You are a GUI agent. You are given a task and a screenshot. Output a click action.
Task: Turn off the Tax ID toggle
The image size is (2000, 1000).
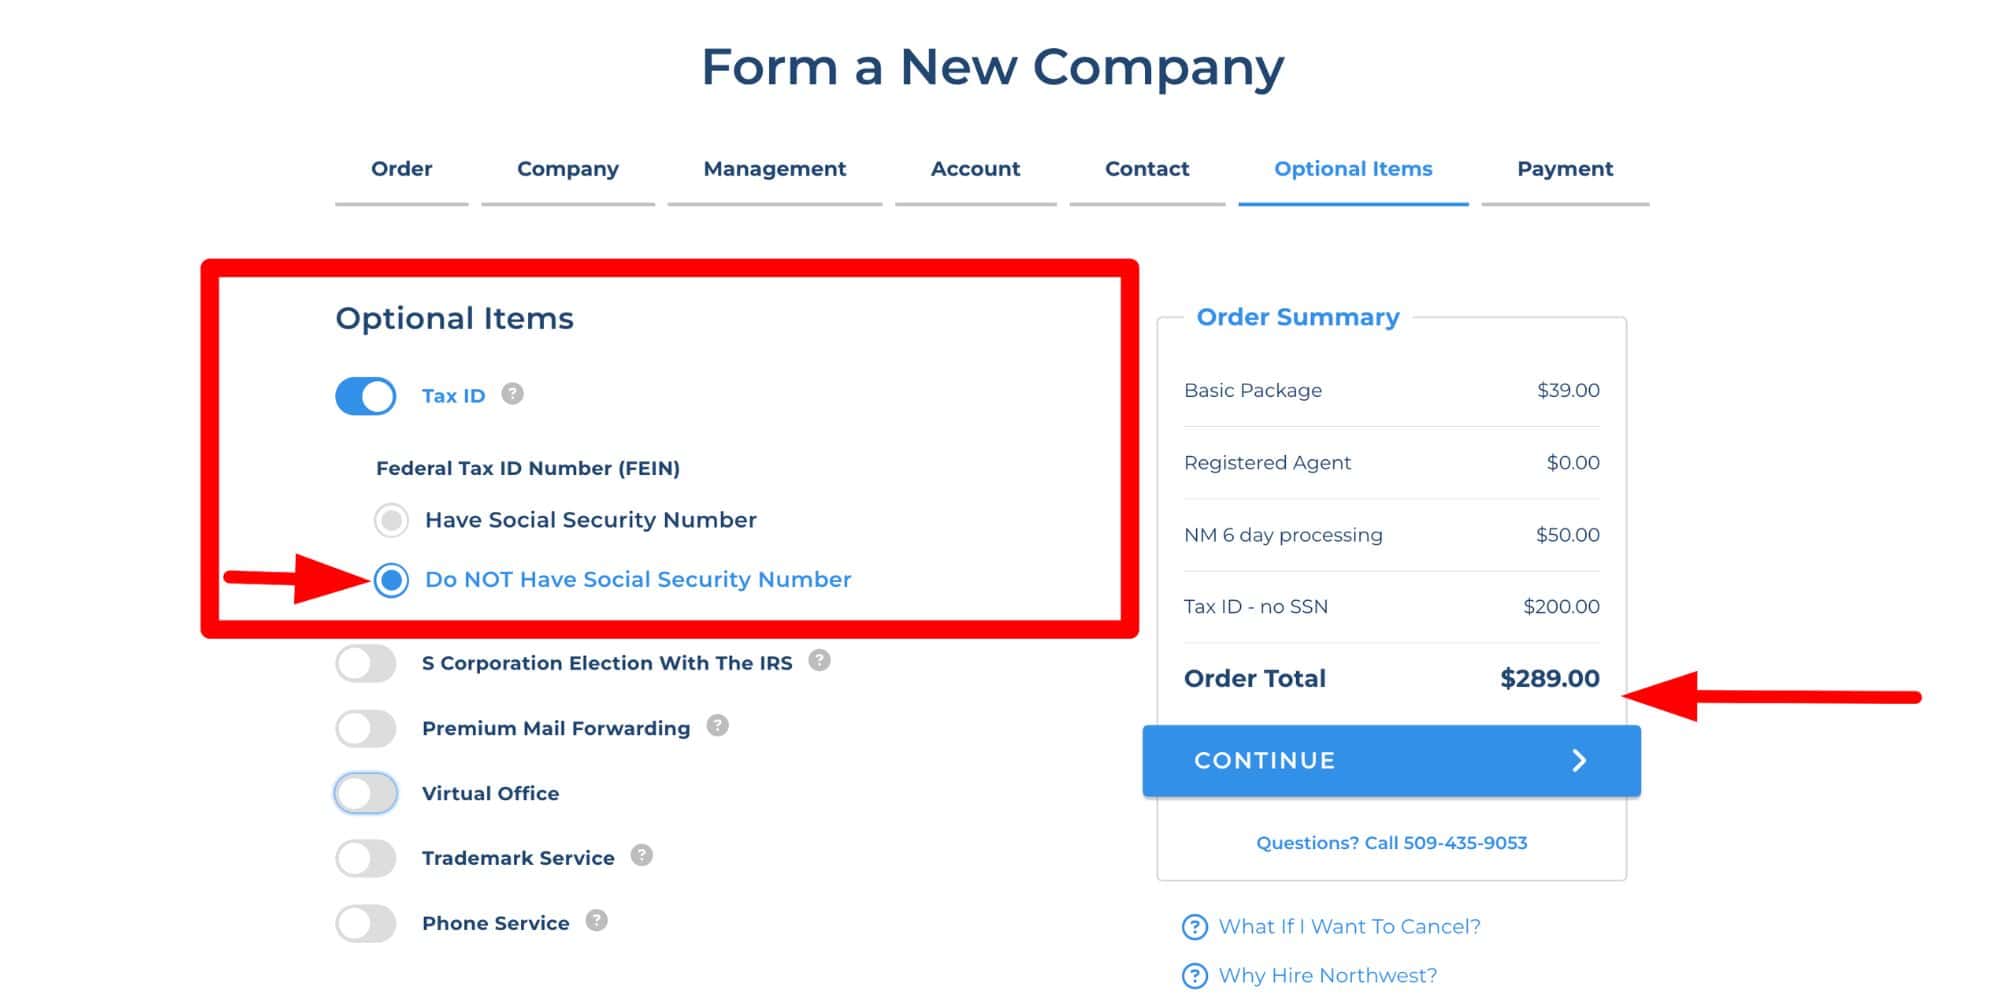click(x=366, y=396)
